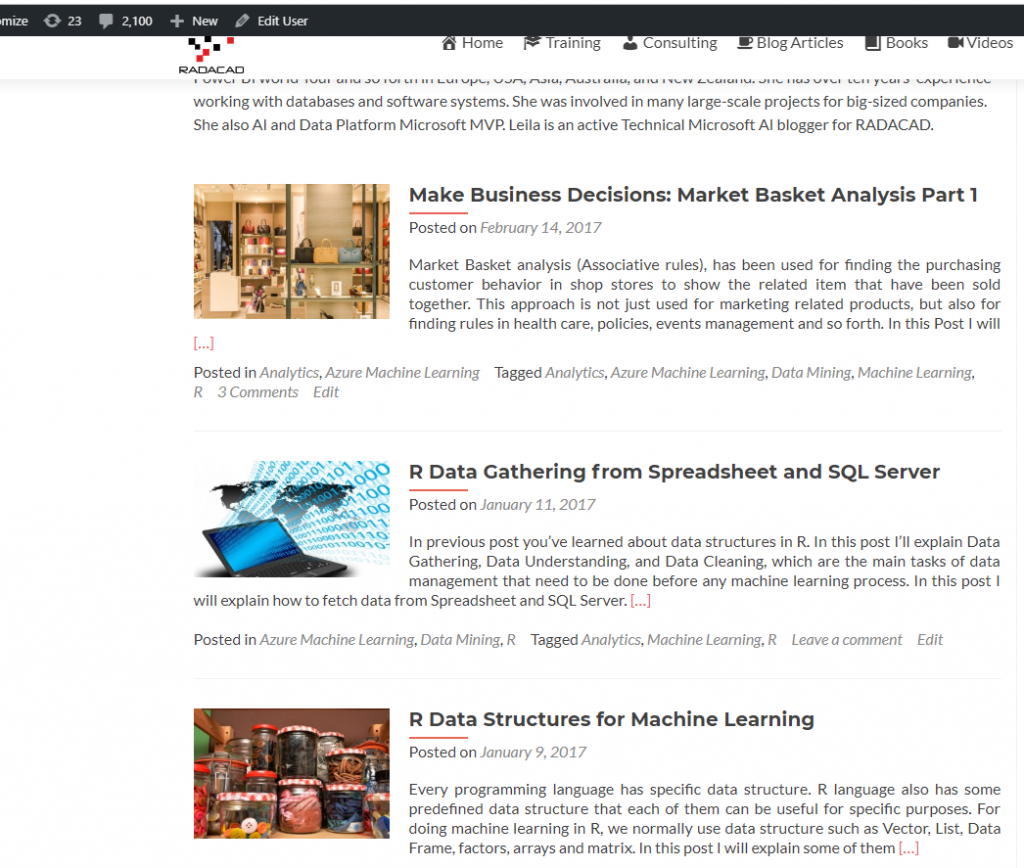The image size is (1024, 868).
Task: Click the house icon next to Home
Action: tap(449, 43)
